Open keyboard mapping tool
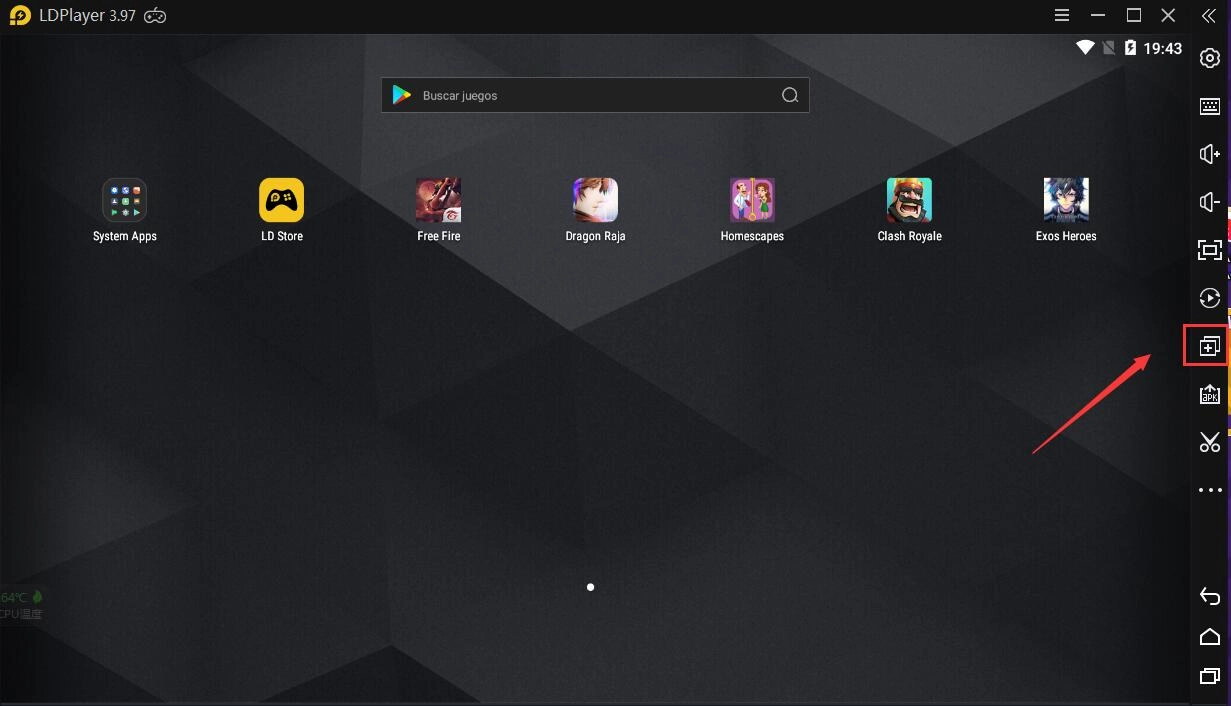This screenshot has height=706, width=1231. pyautogui.click(x=1209, y=107)
